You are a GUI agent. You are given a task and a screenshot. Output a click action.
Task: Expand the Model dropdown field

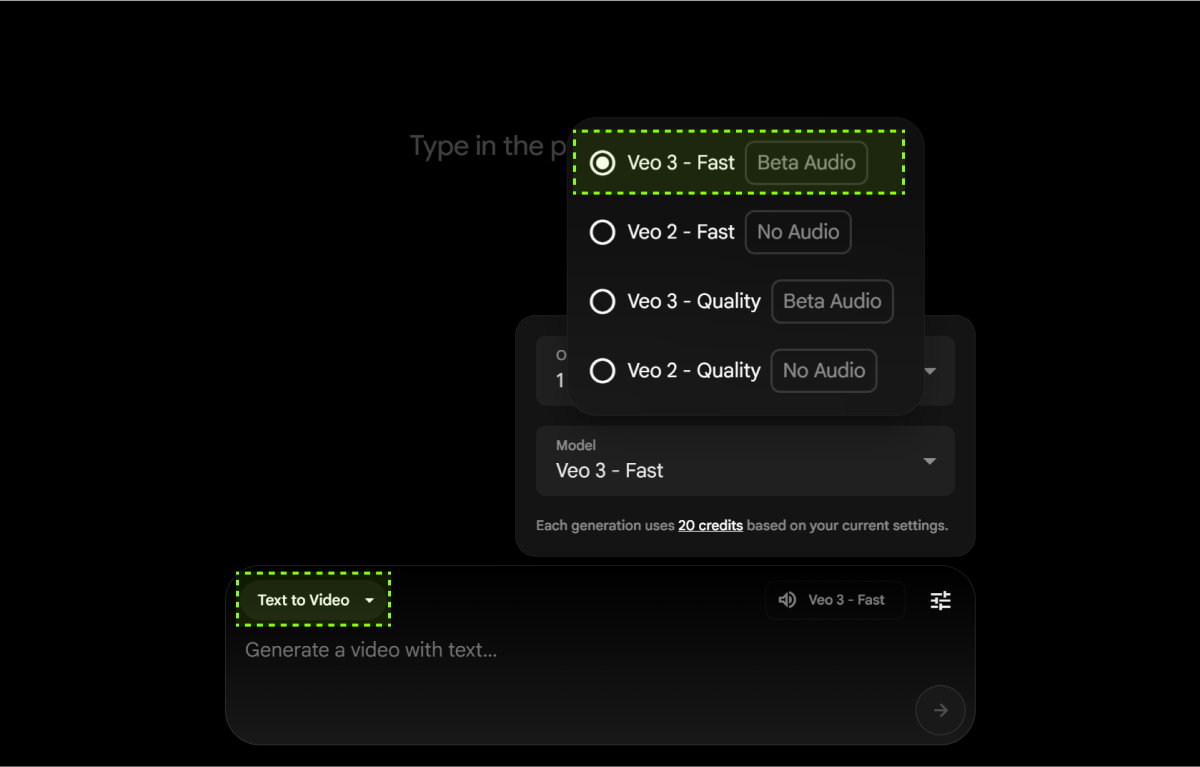pyautogui.click(x=744, y=461)
